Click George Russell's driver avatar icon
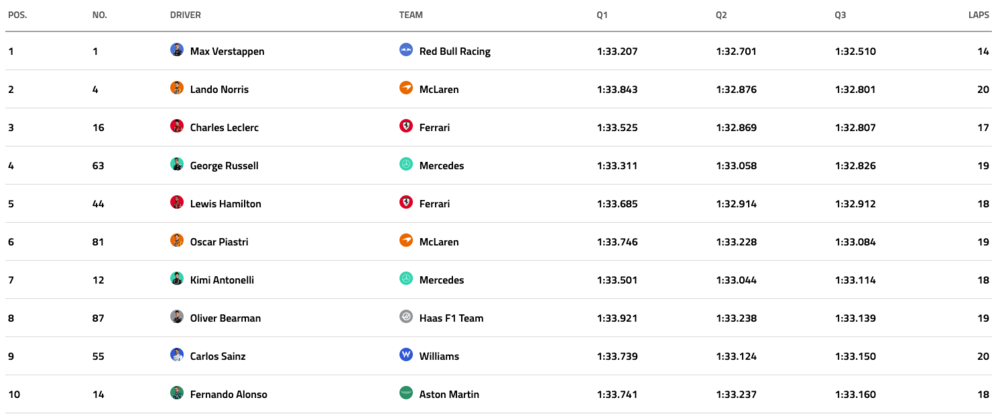This screenshot has height=414, width=1000. (x=177, y=164)
